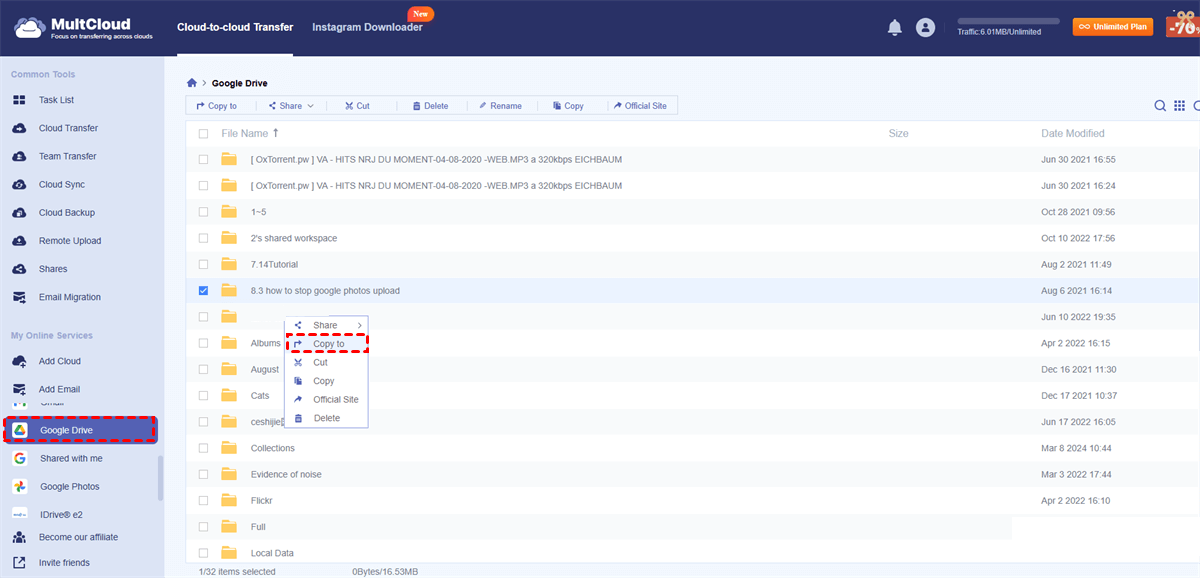This screenshot has height=578, width=1200.
Task: Open Cloud Transfer in sidebar
Action: click(68, 128)
